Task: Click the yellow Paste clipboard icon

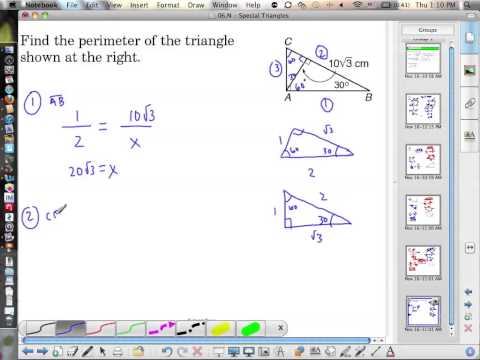Action: coord(138,351)
